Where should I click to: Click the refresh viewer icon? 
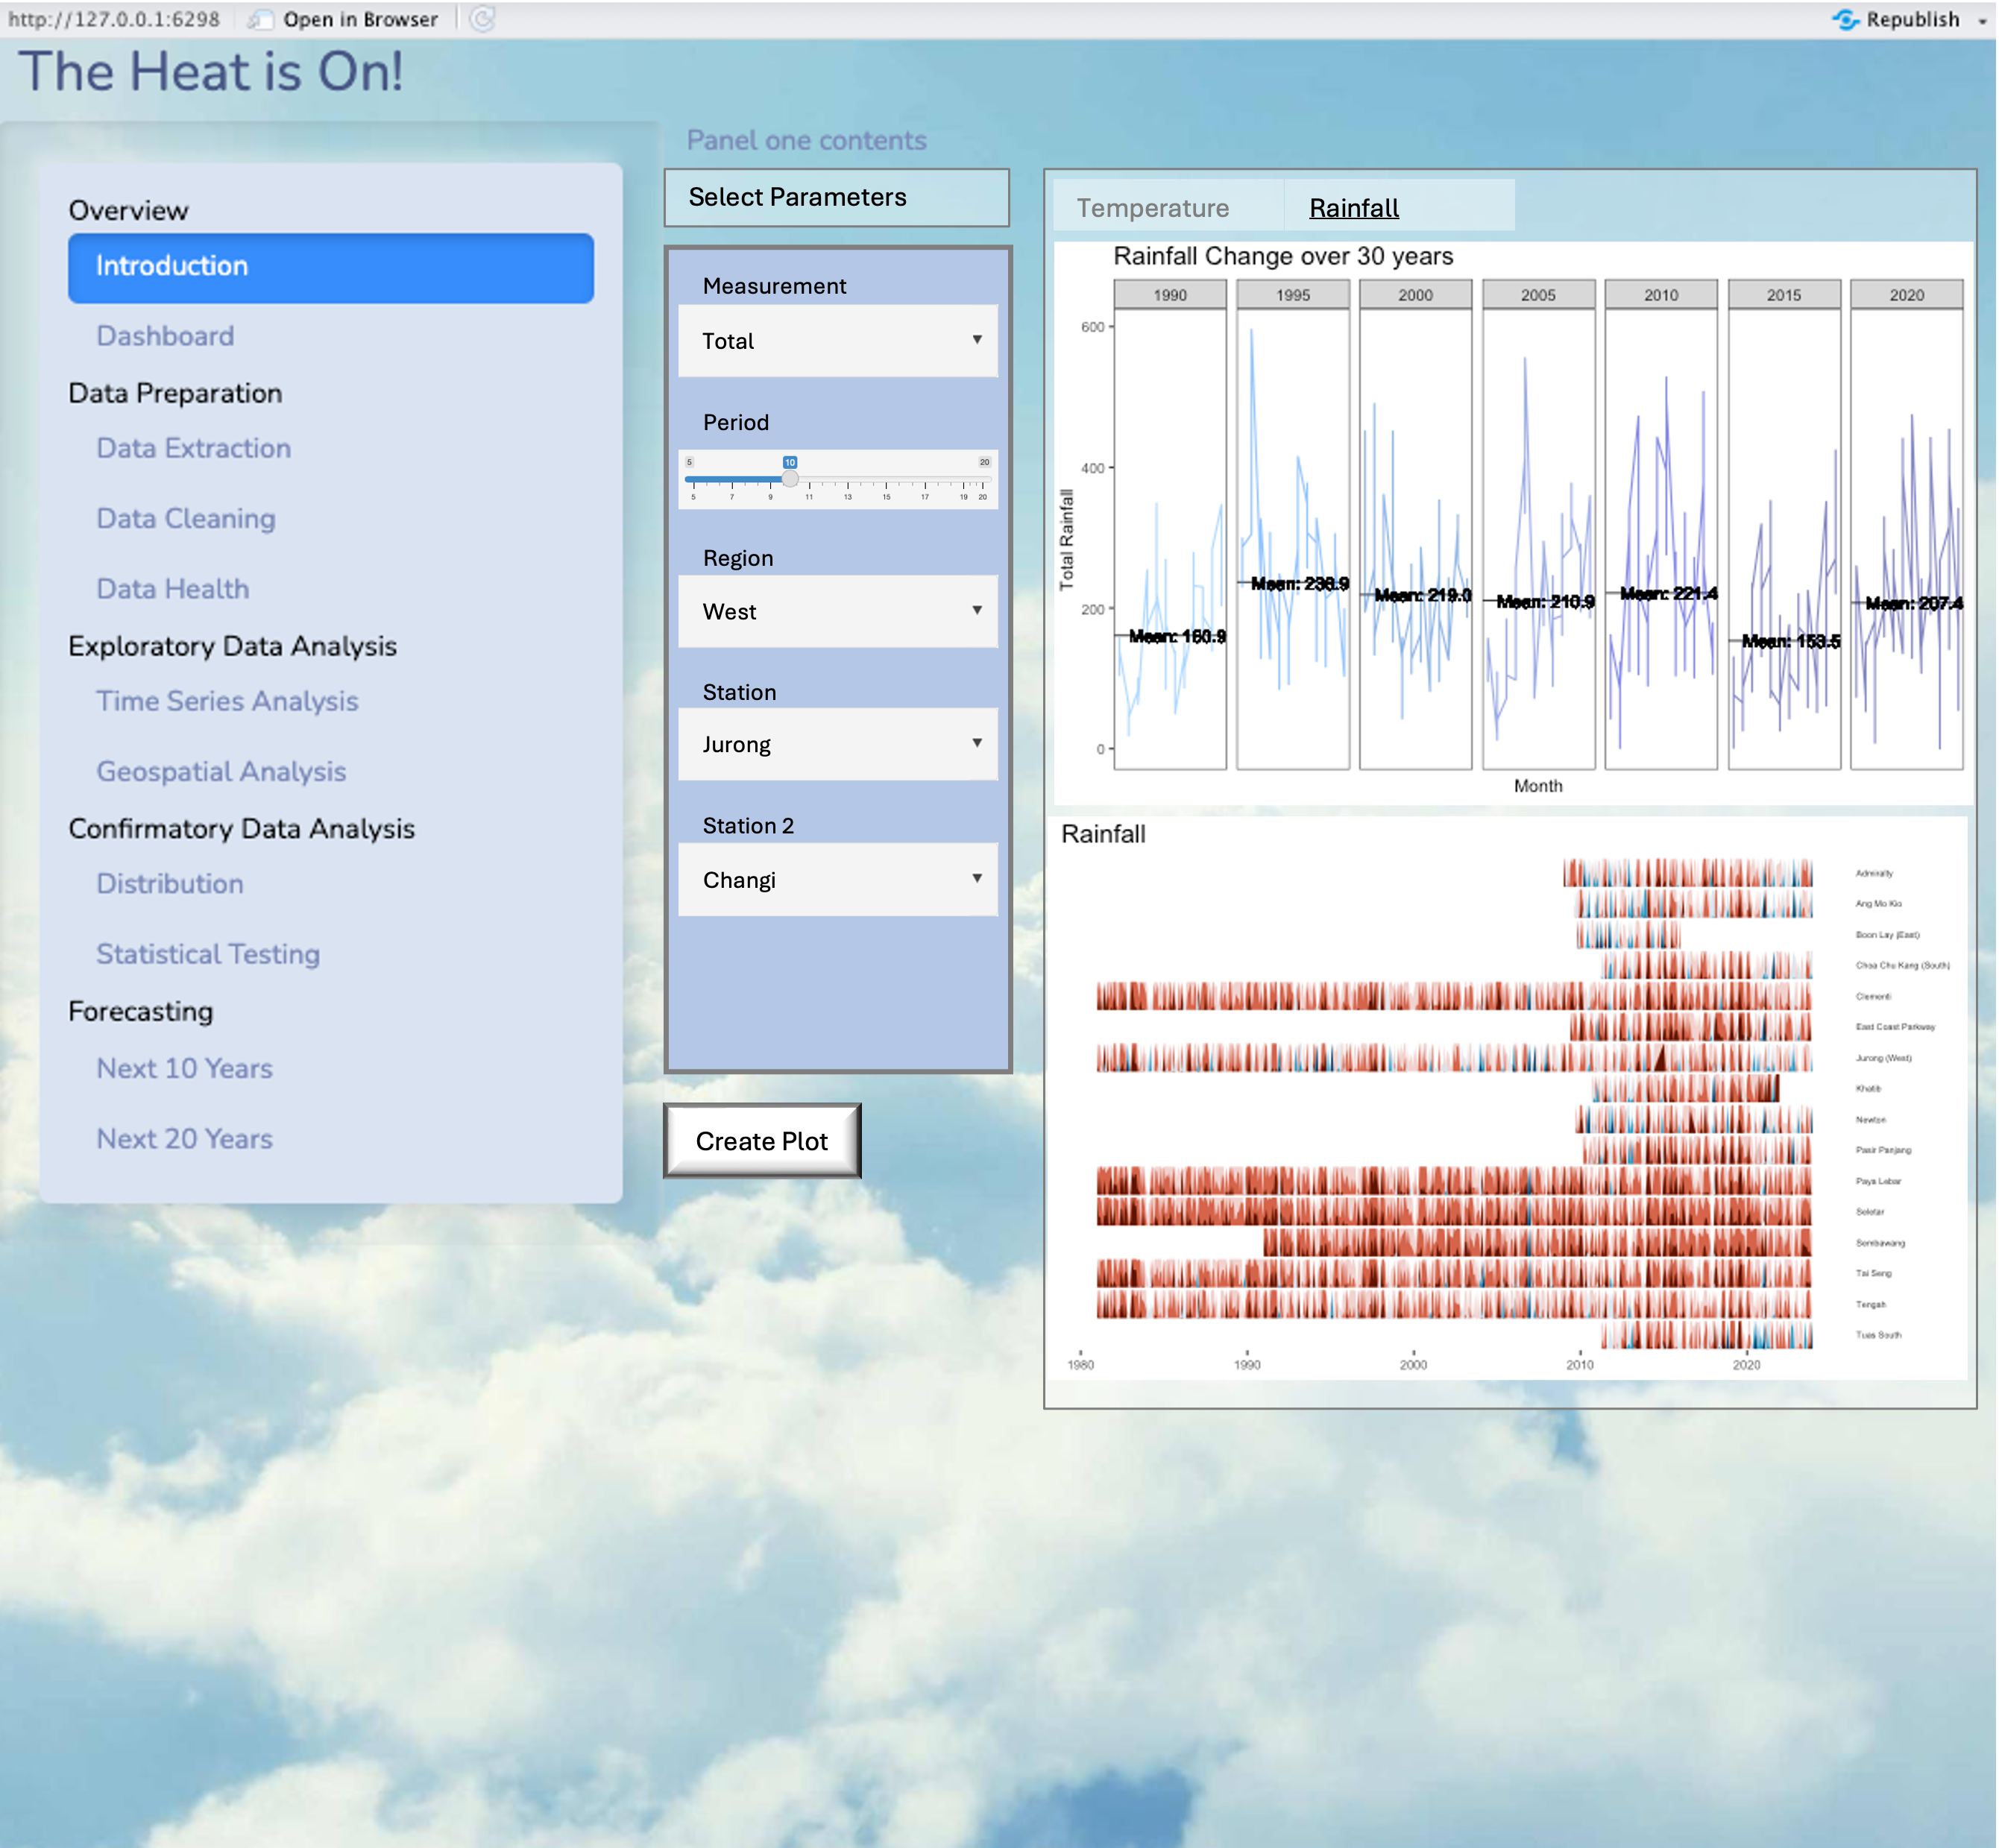[x=482, y=19]
